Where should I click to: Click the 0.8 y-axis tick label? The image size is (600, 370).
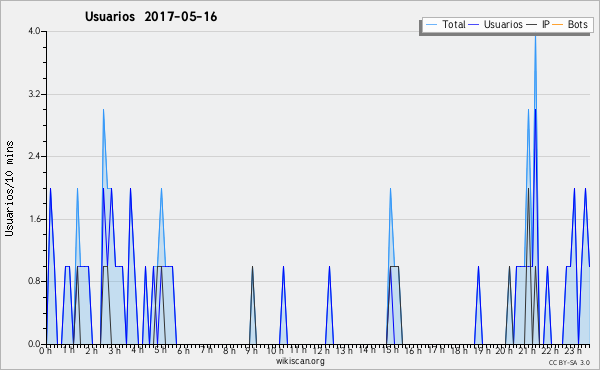click(34, 281)
